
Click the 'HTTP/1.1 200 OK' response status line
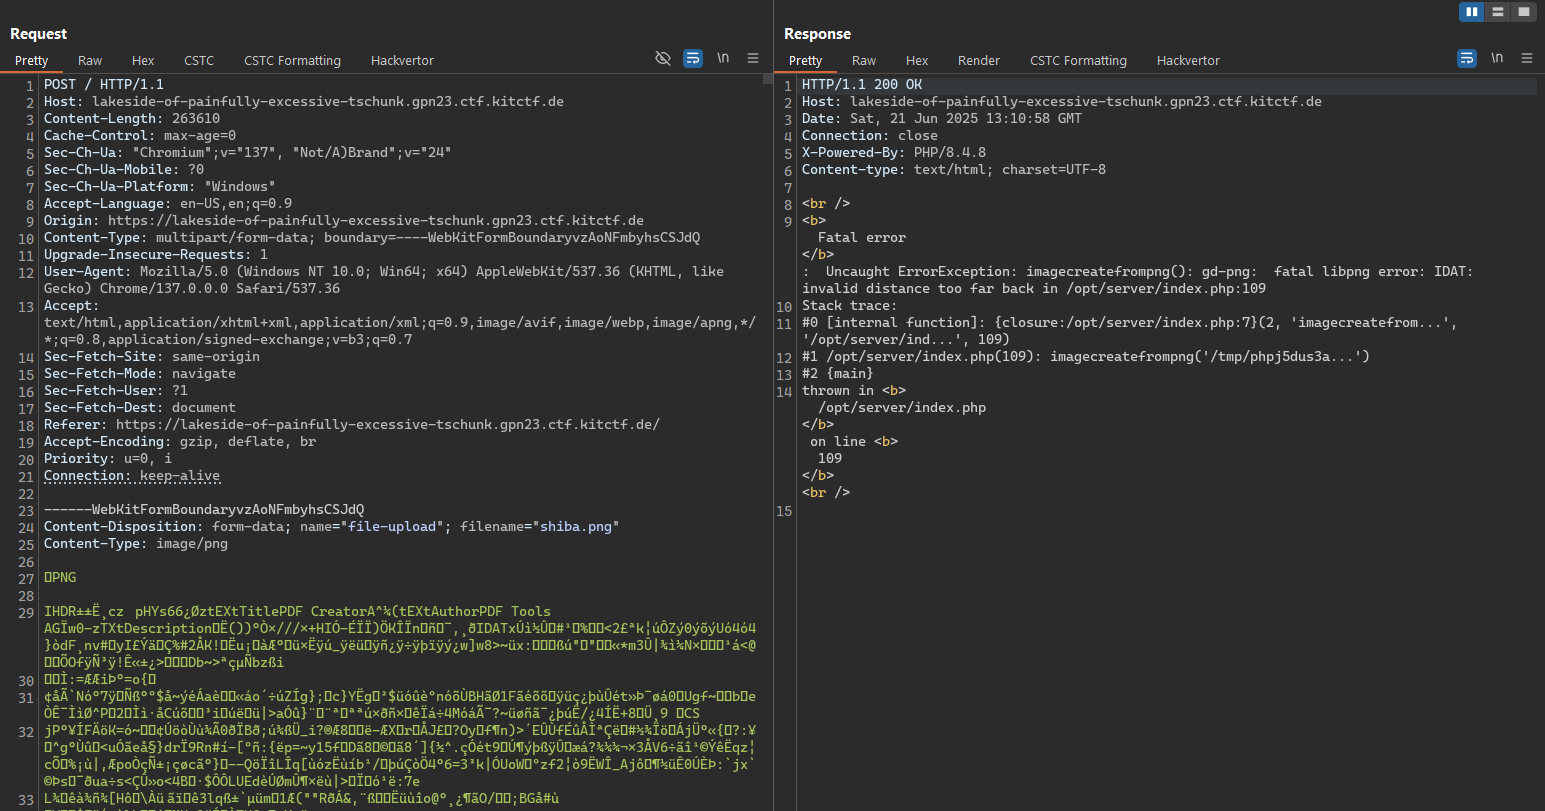[862, 84]
